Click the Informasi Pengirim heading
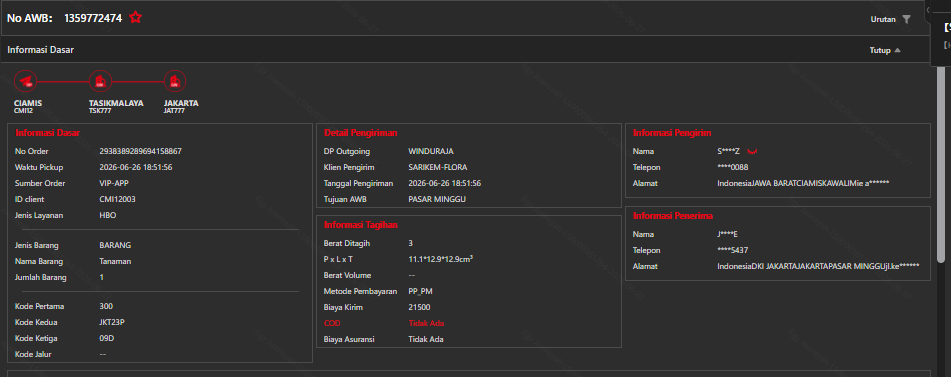This screenshot has height=377, width=951. 673,133
